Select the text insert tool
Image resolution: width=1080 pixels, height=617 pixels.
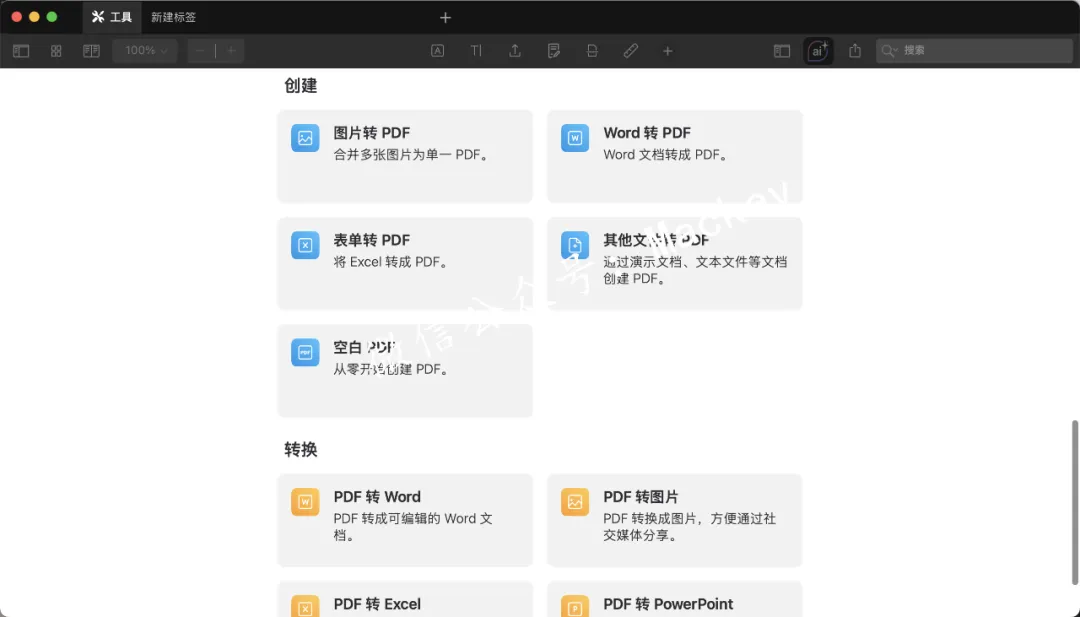[x=476, y=51]
